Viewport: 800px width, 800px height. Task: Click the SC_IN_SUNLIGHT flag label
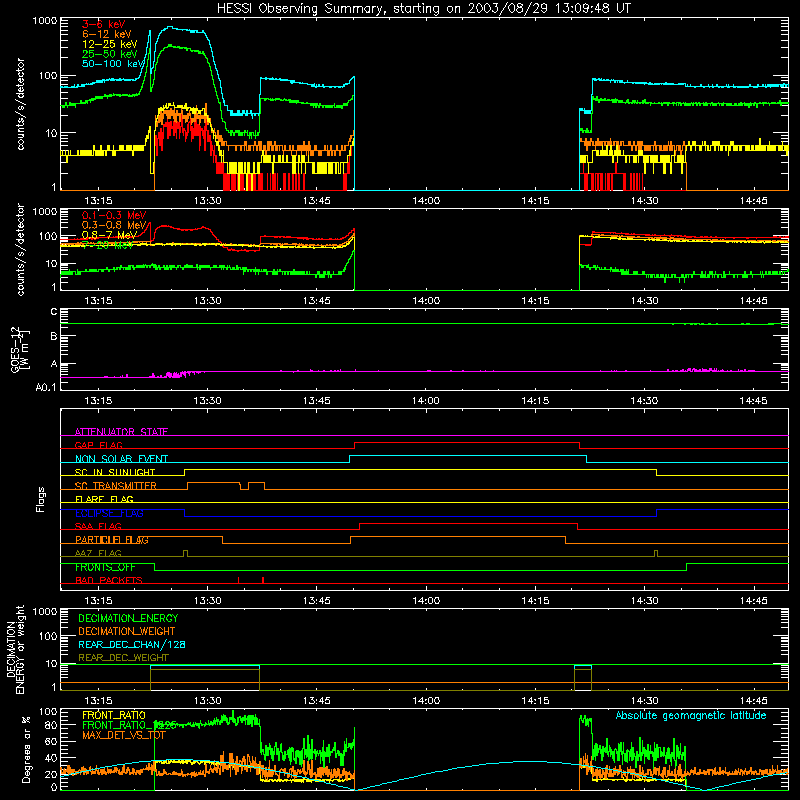tap(115, 472)
